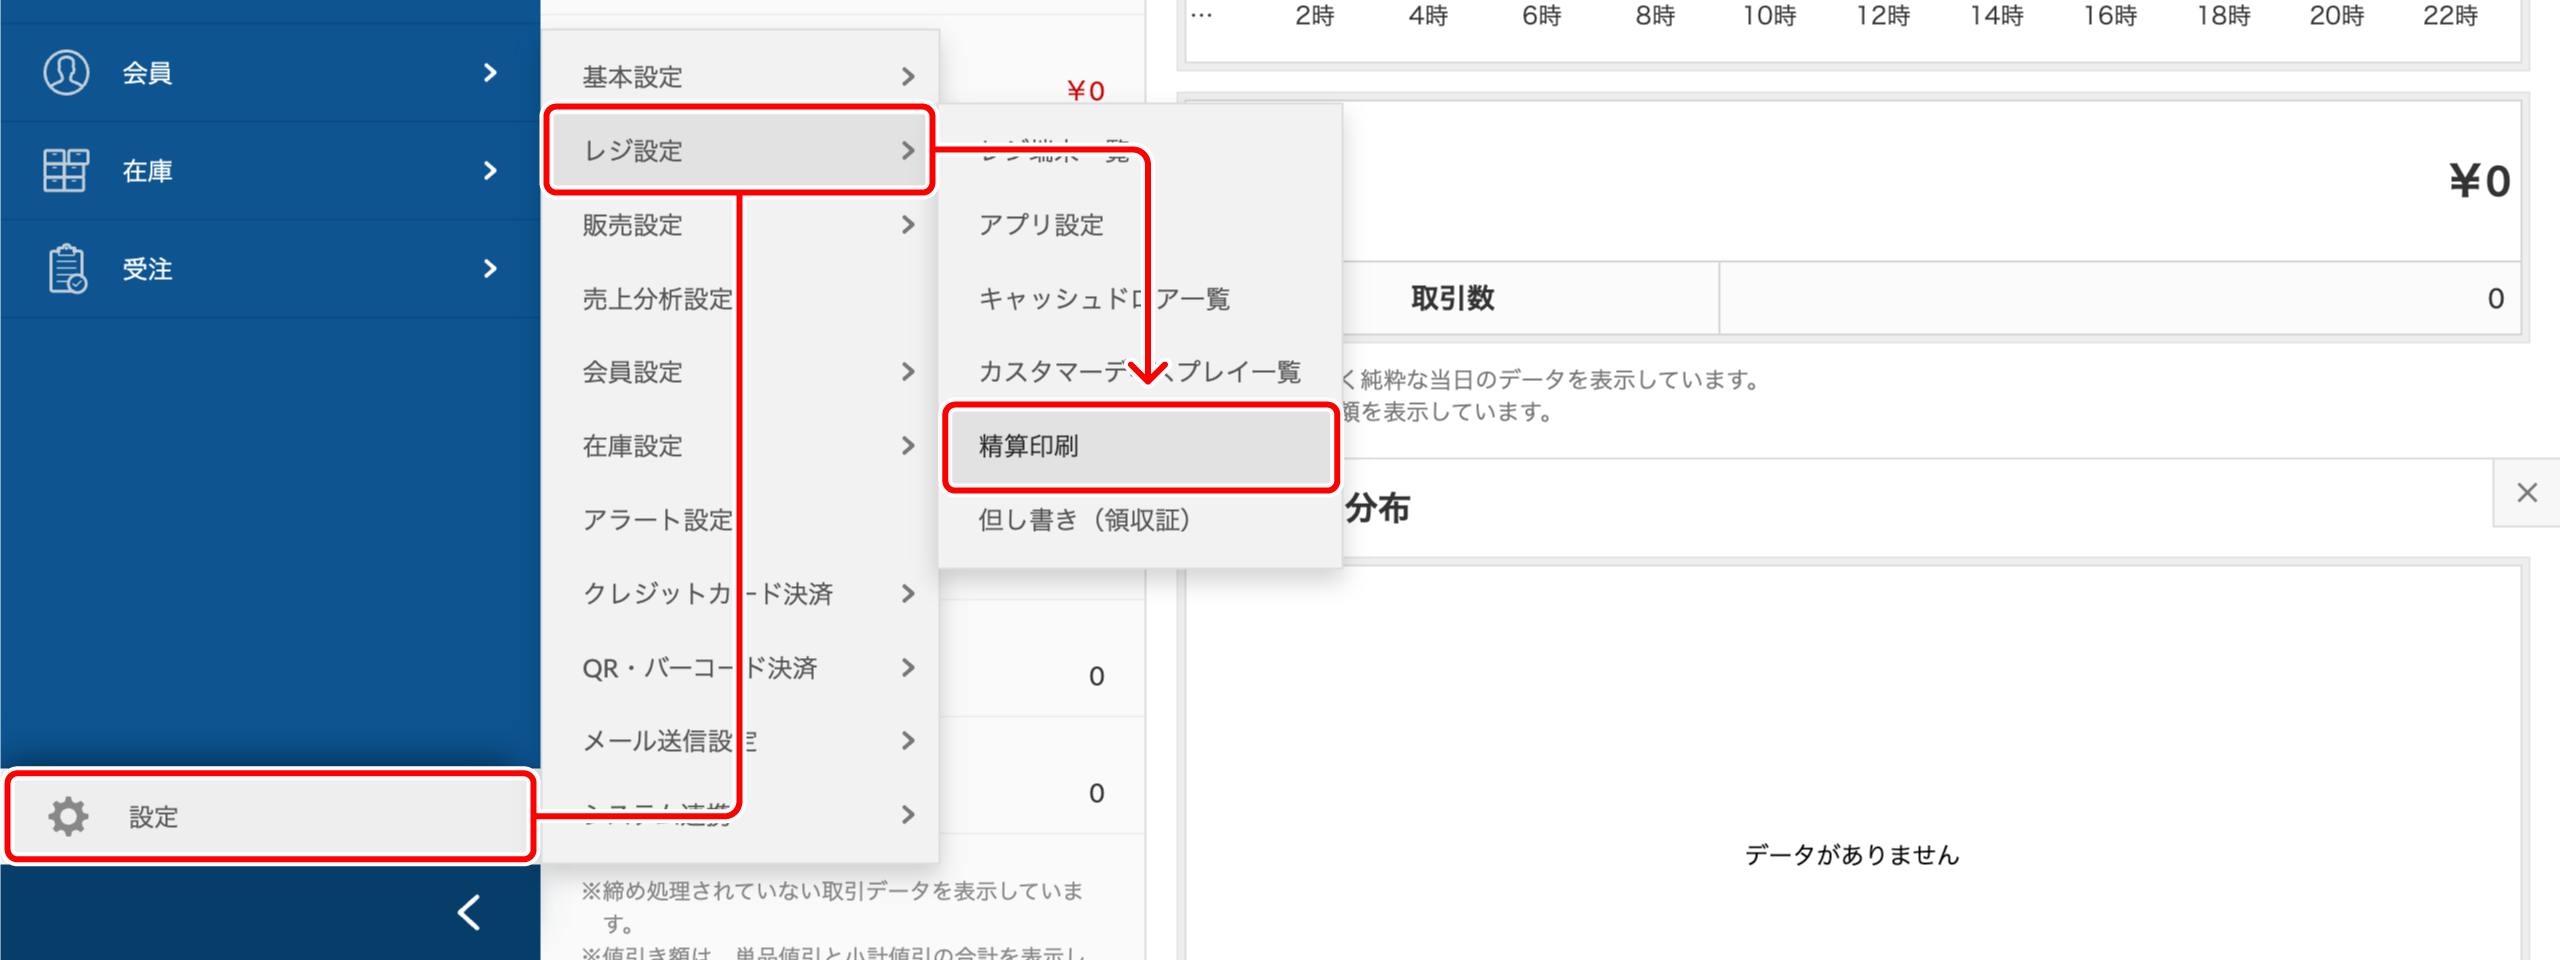Click the 会員 member profile icon
The height and width of the screenshot is (960, 2560).
point(66,72)
